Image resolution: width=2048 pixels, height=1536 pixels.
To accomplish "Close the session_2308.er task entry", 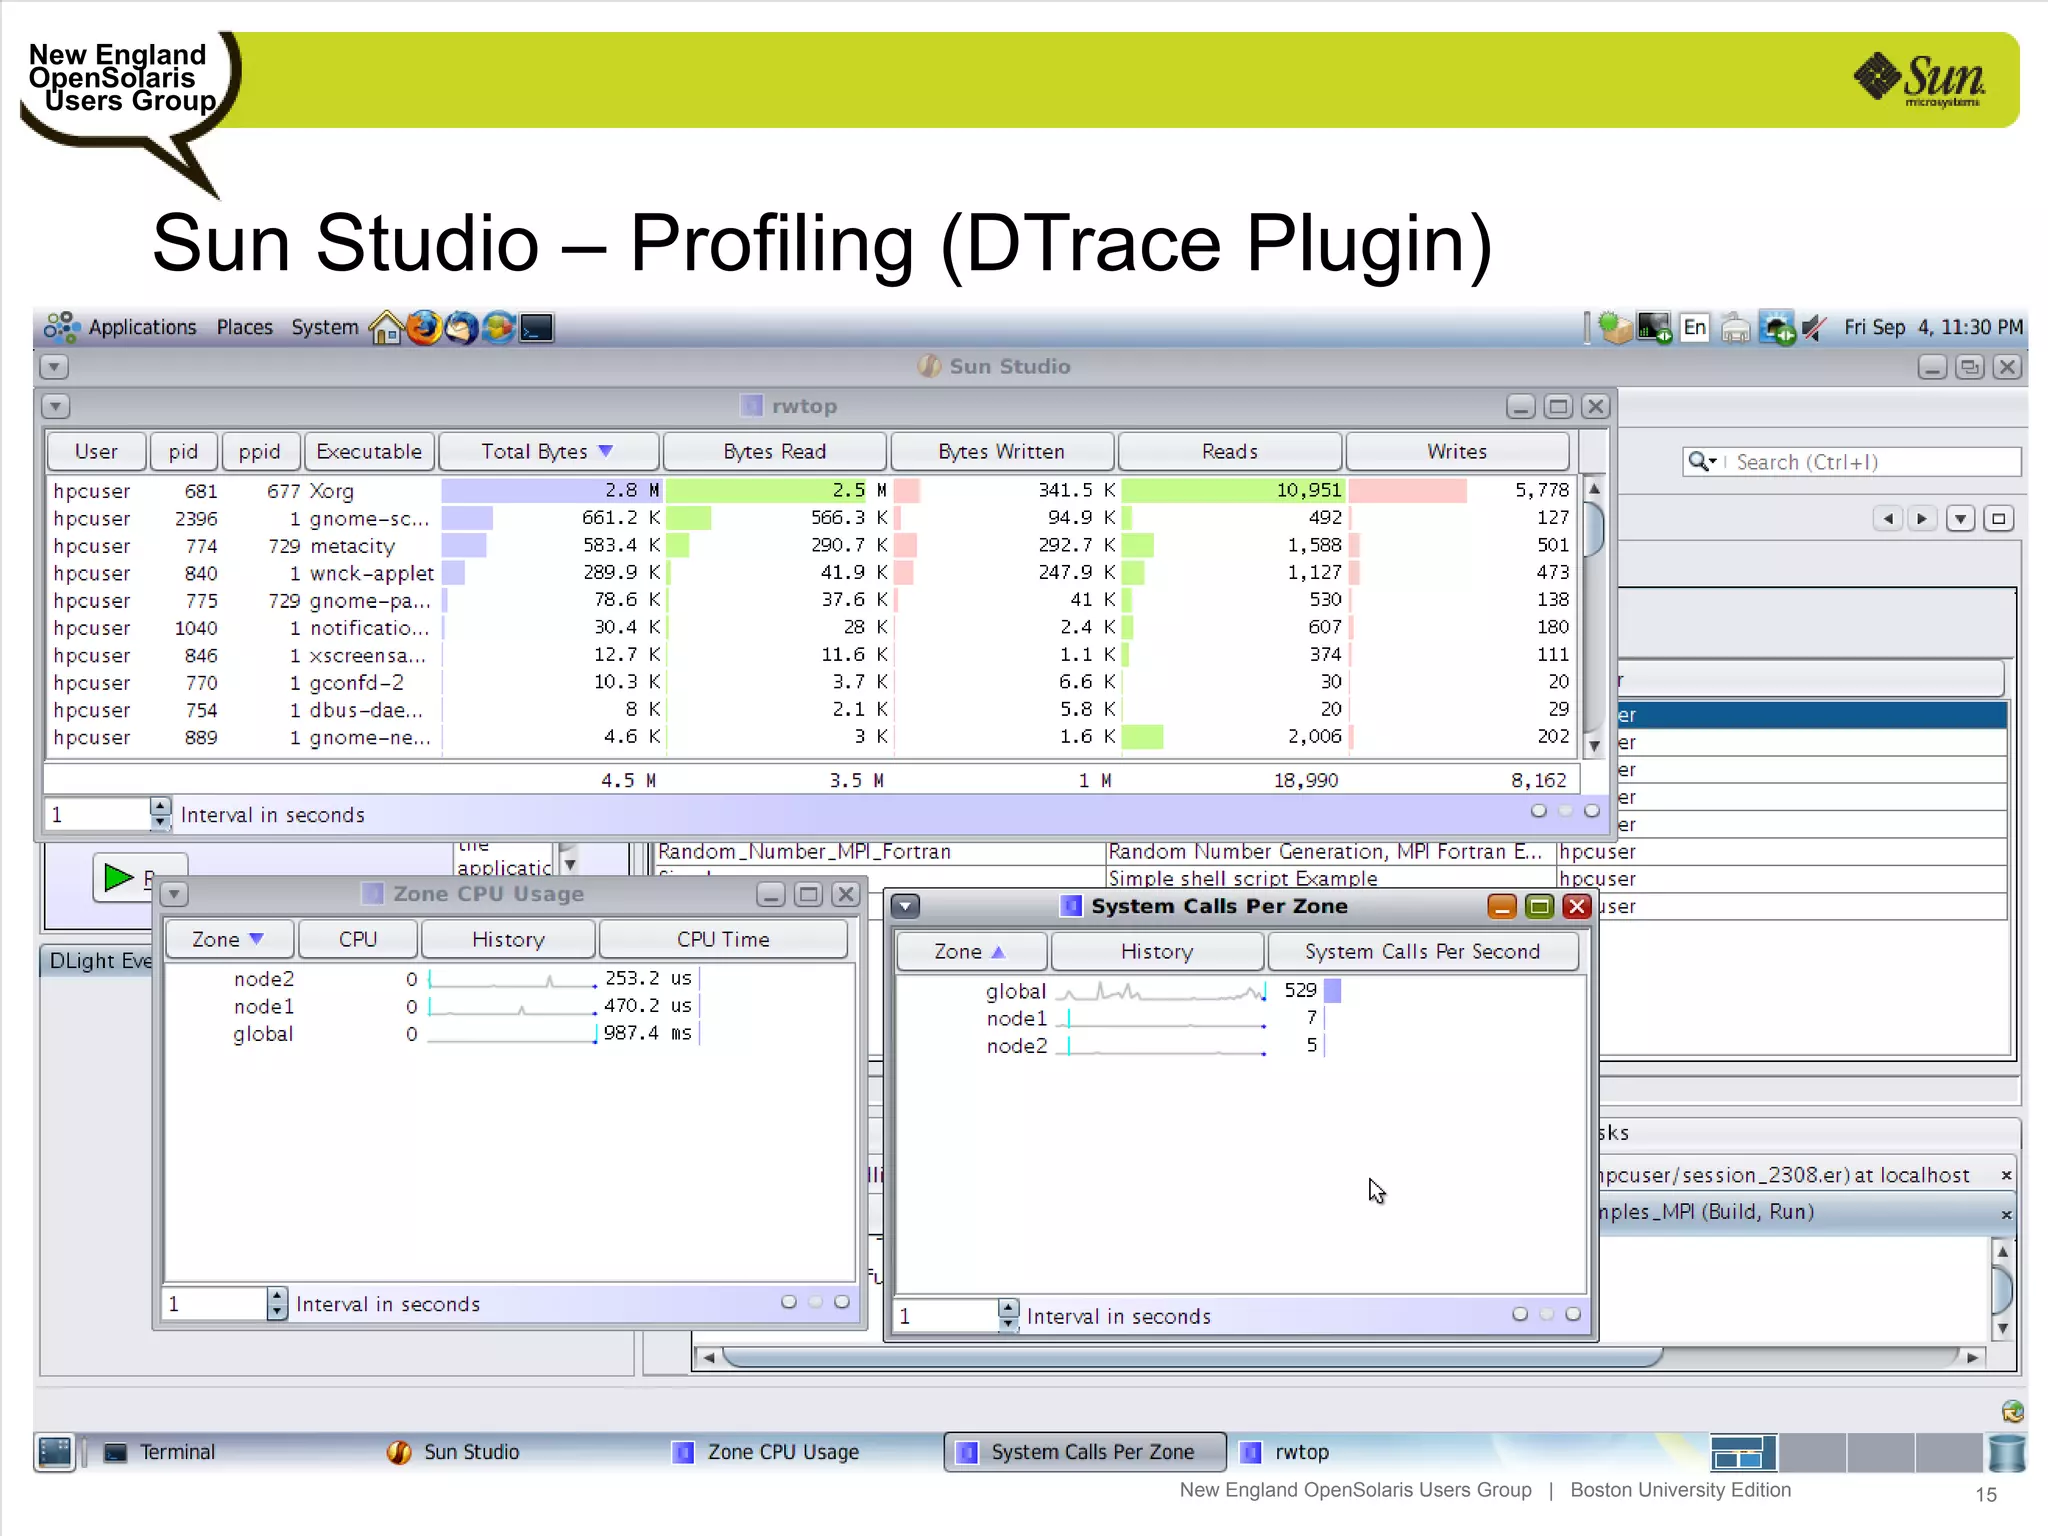I will point(2006,1176).
